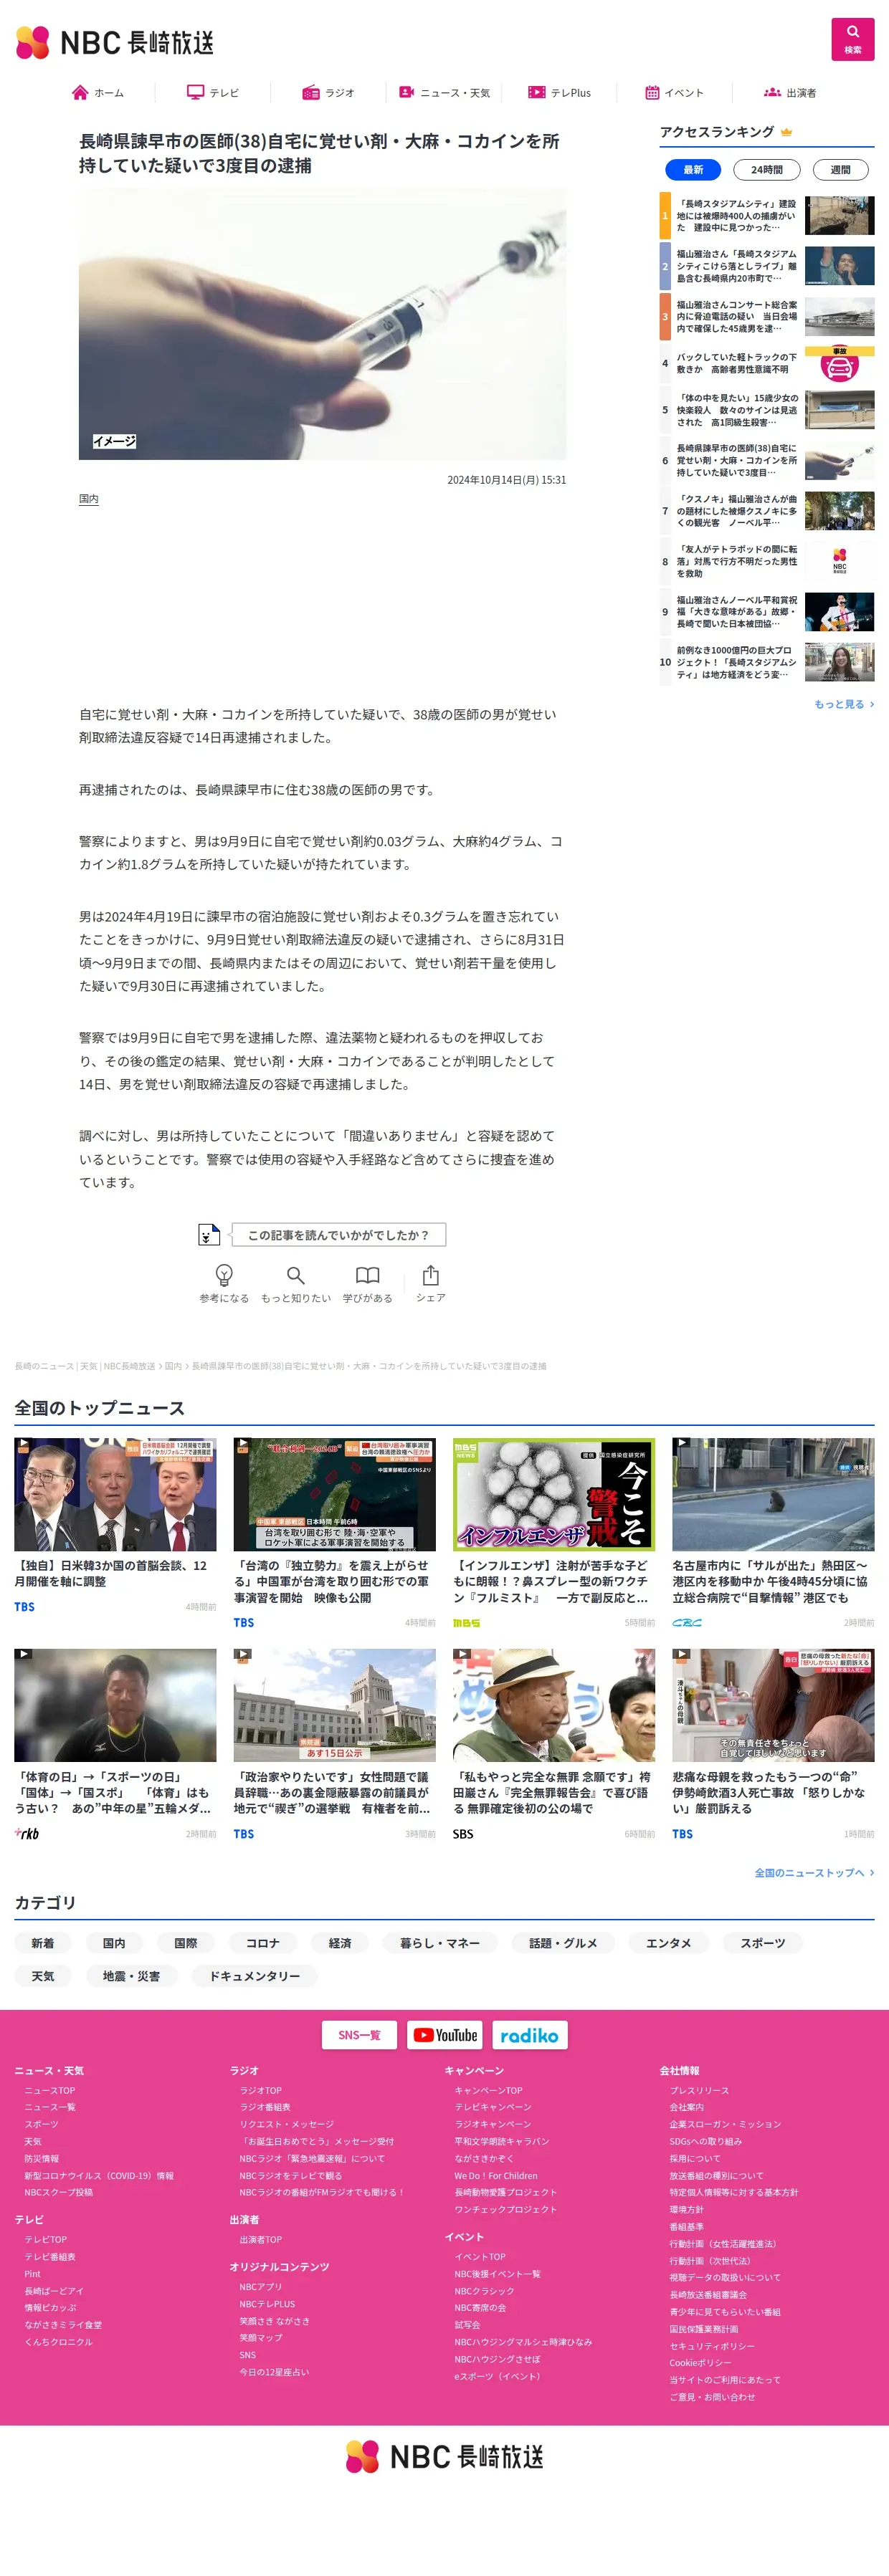Click the footer NBC 長崎放送 logo
Screen dimensions: 889x2576
tap(444, 2456)
